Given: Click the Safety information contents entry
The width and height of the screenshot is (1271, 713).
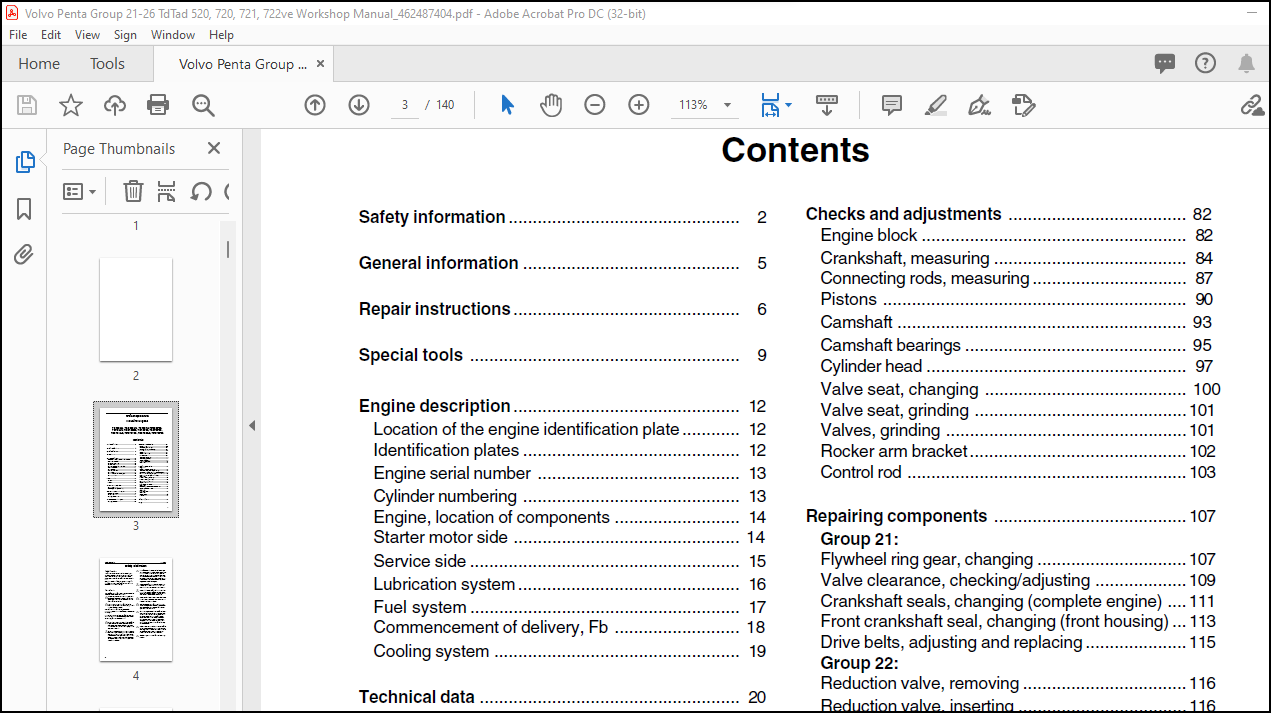Looking at the screenshot, I should (x=562, y=217).
